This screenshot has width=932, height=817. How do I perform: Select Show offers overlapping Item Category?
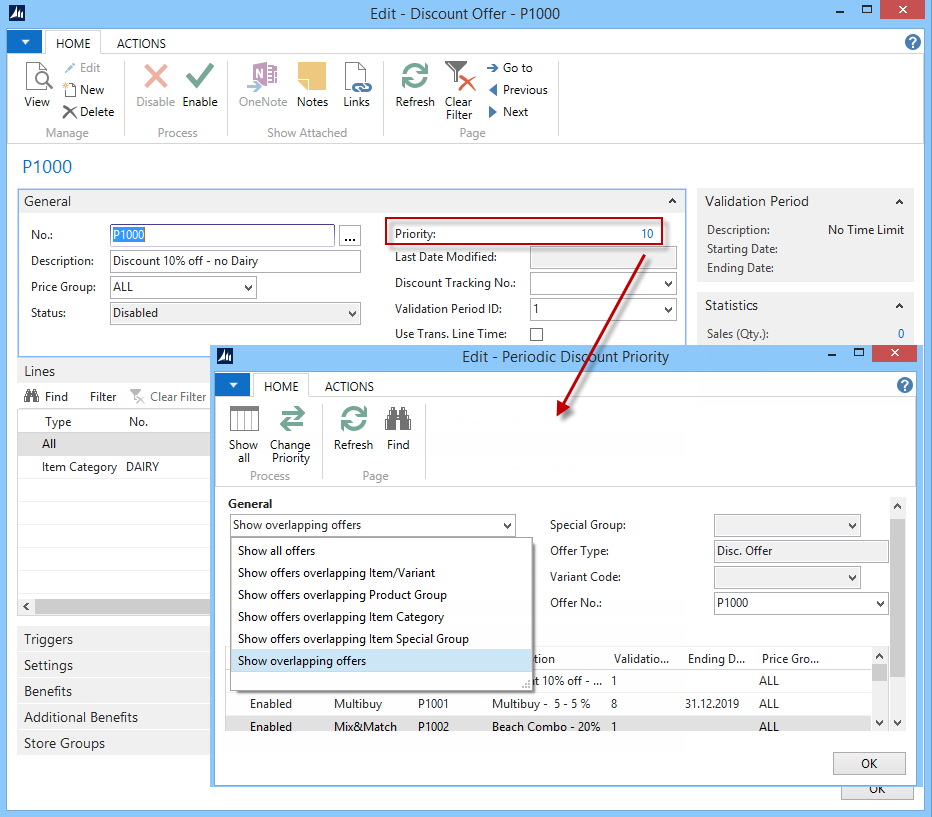point(340,617)
